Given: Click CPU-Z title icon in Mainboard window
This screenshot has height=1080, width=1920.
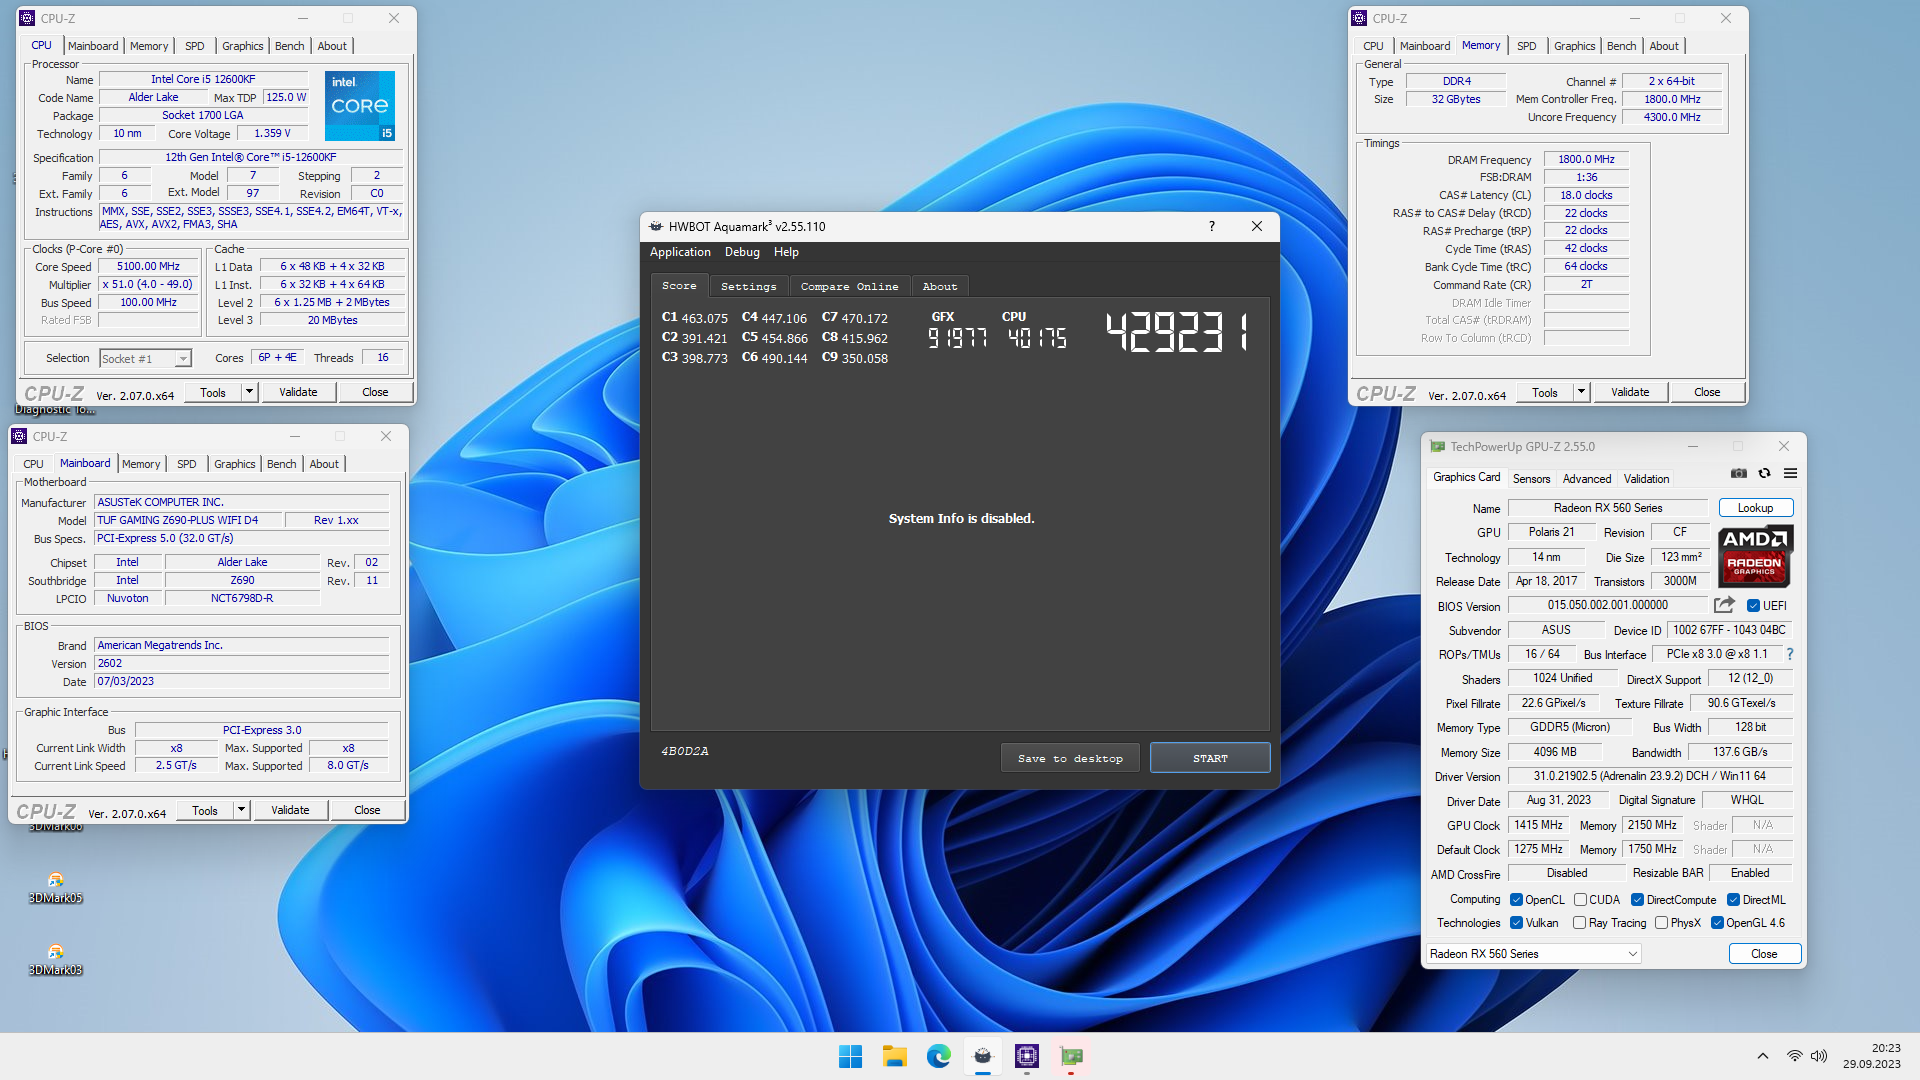Looking at the screenshot, I should [19, 436].
